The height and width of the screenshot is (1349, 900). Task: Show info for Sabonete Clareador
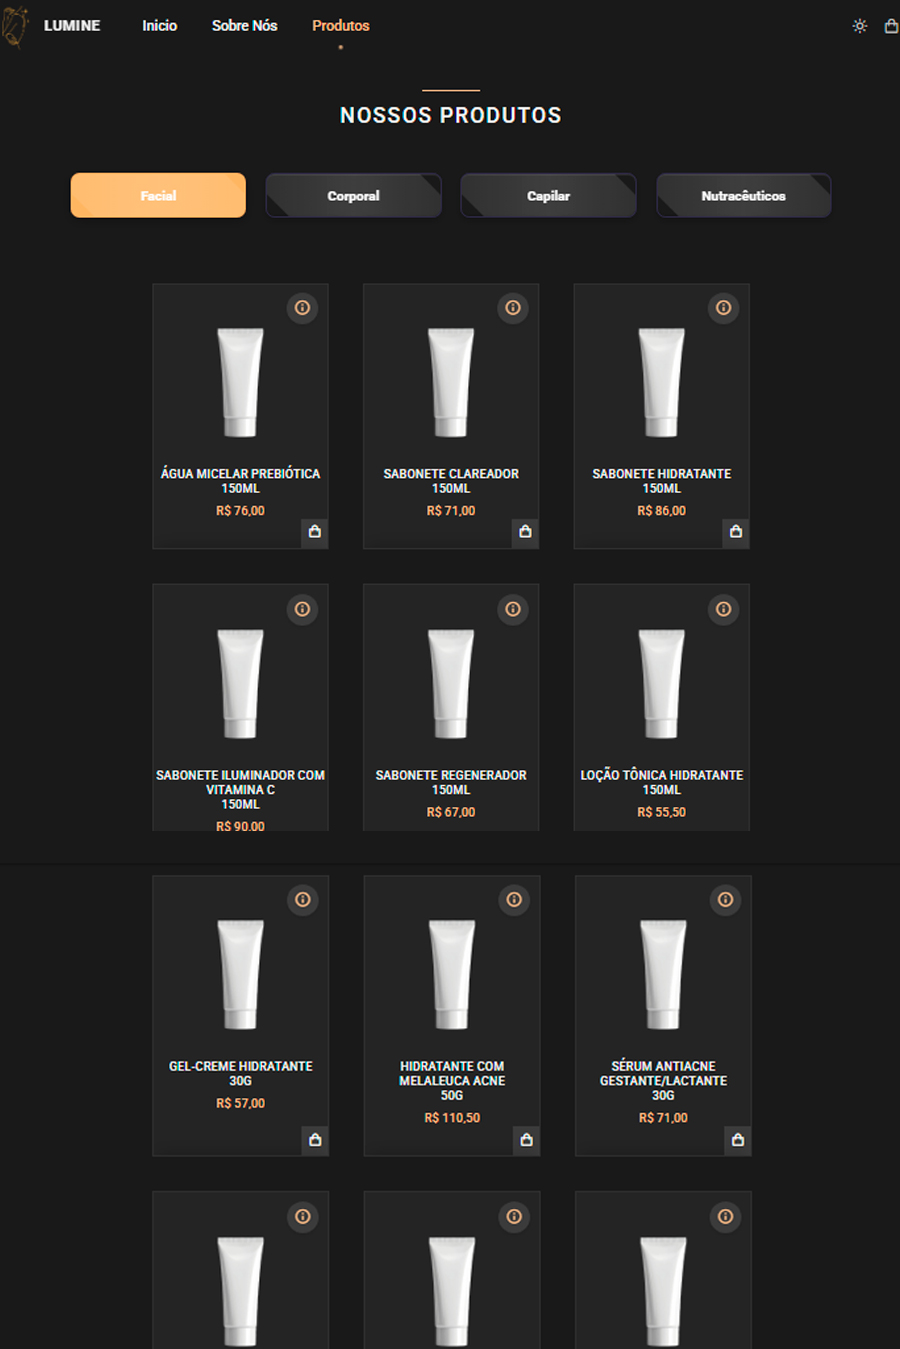513,308
